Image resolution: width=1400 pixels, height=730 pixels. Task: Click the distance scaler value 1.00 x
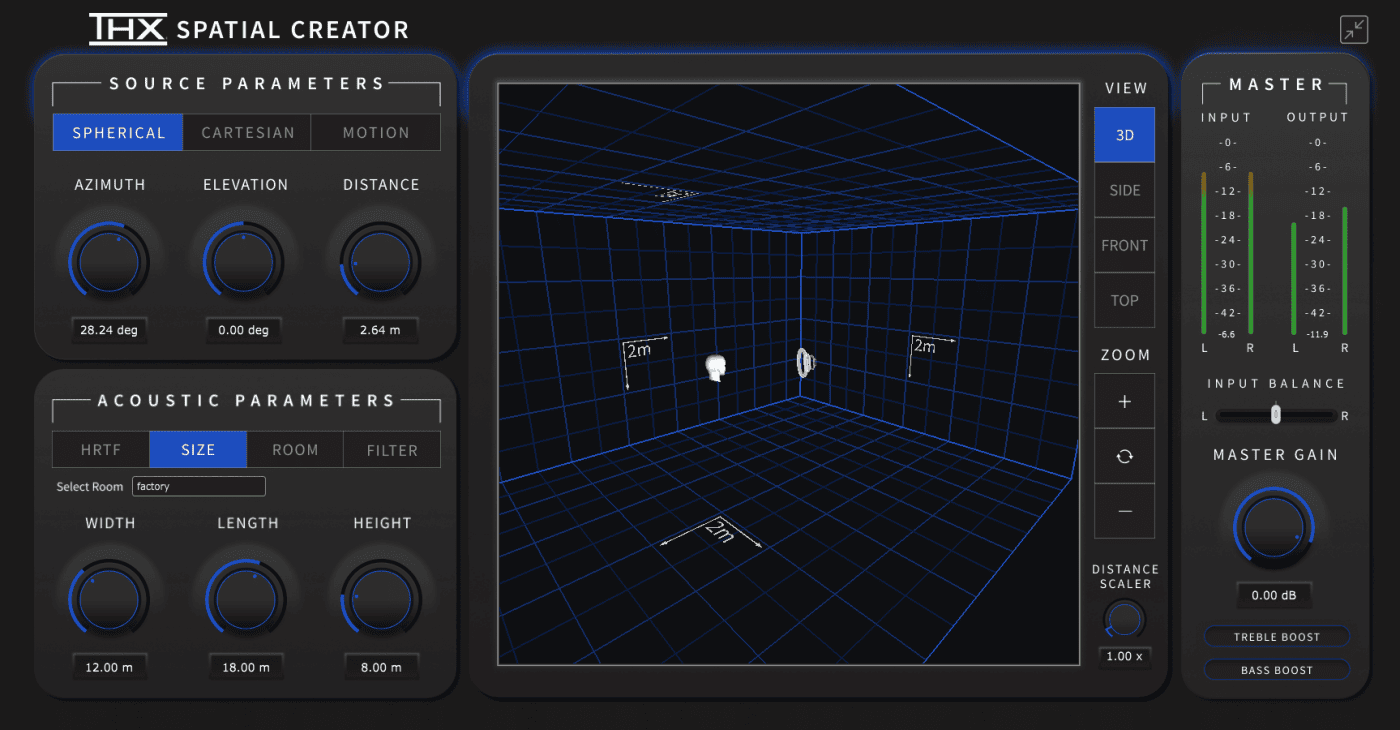point(1125,656)
